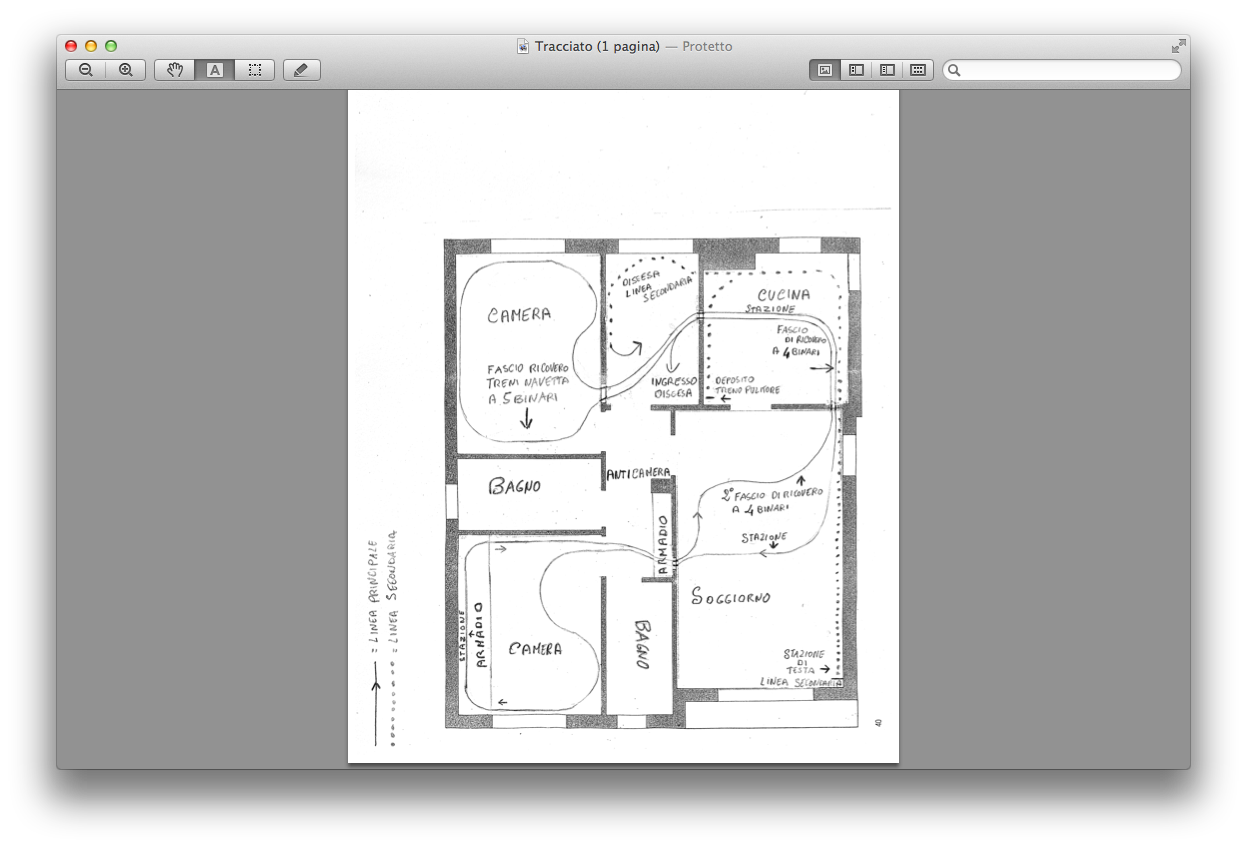Click the document proxy icon in title
This screenshot has height=848, width=1247.
tap(523, 46)
